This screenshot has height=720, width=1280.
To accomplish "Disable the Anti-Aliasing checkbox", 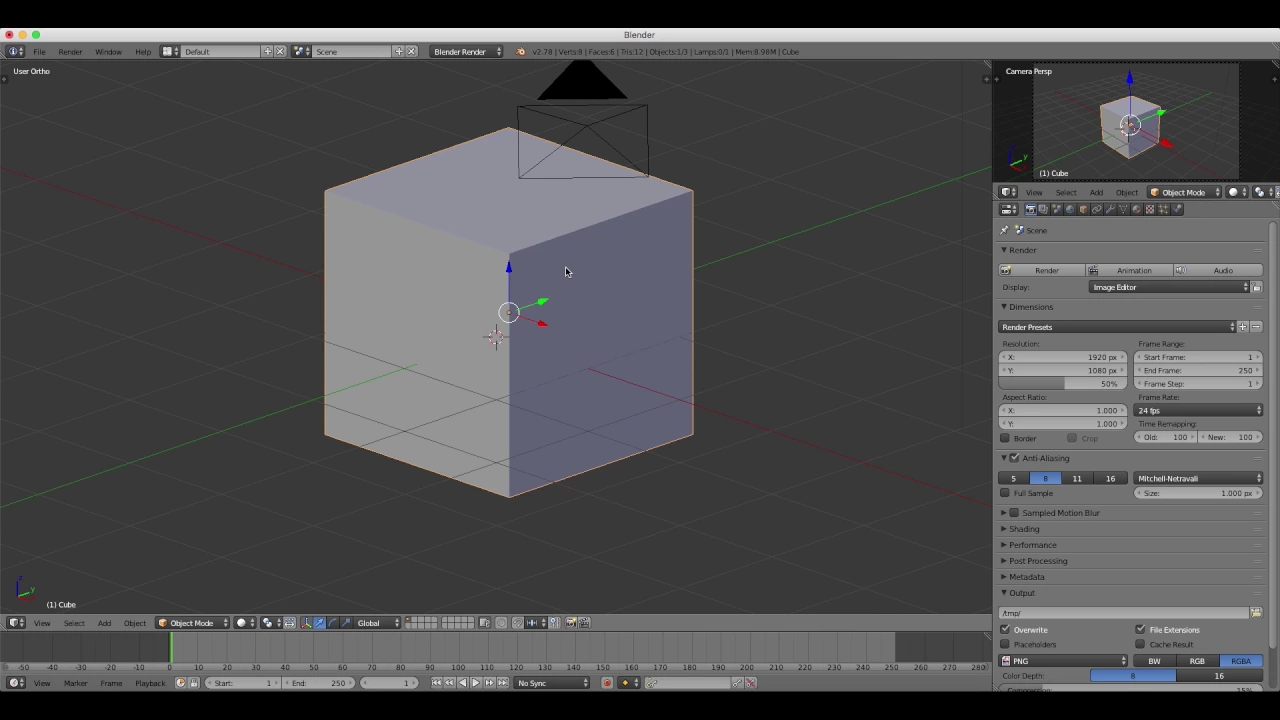I will coord(1015,458).
